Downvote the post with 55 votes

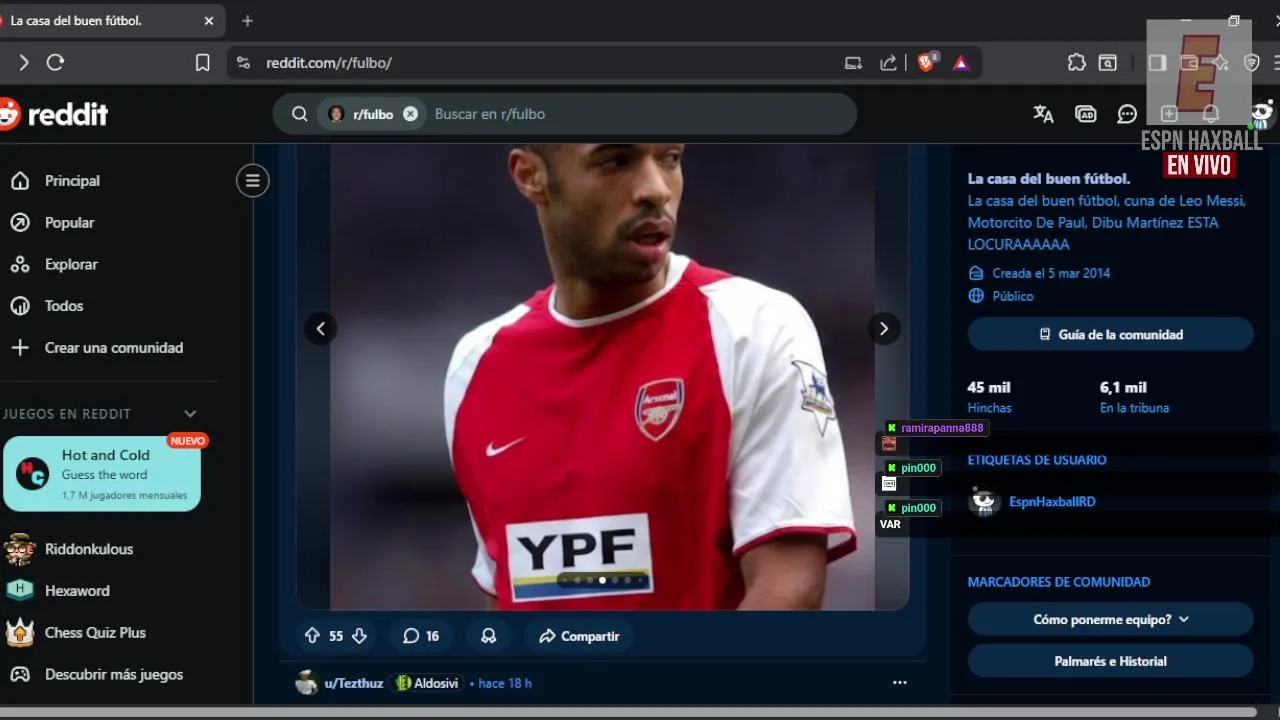click(359, 636)
